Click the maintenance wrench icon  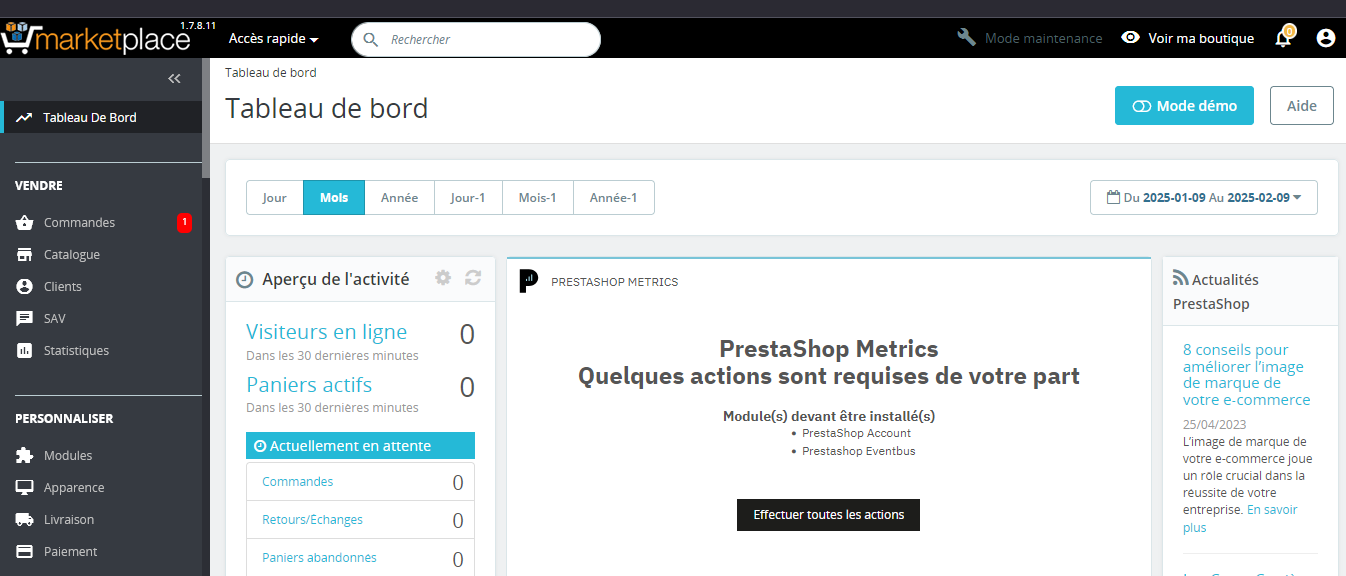966,37
